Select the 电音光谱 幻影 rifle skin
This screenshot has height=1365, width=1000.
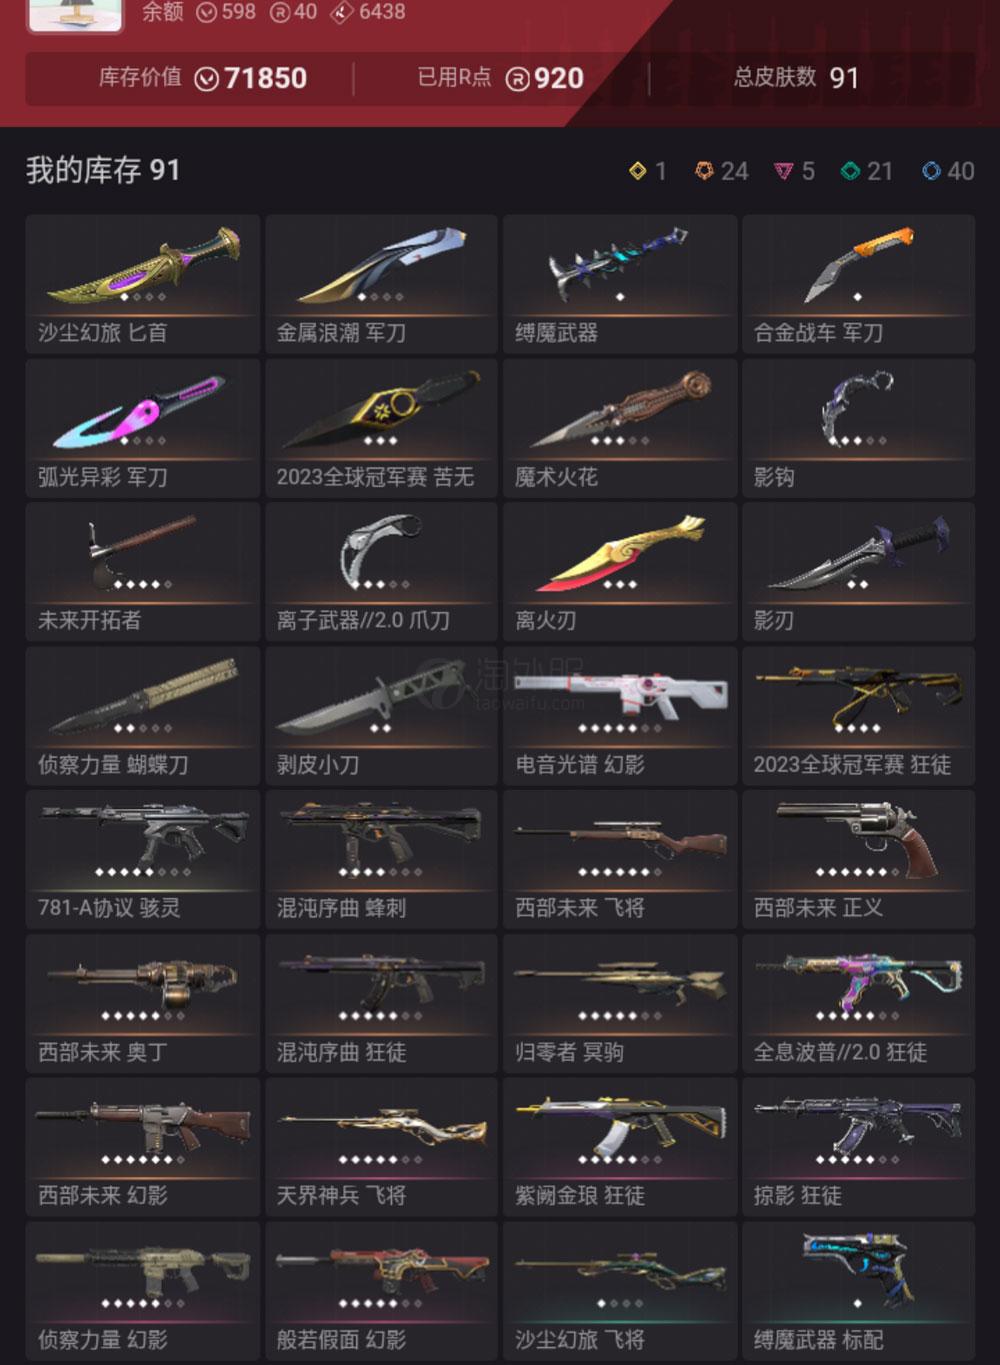620,715
